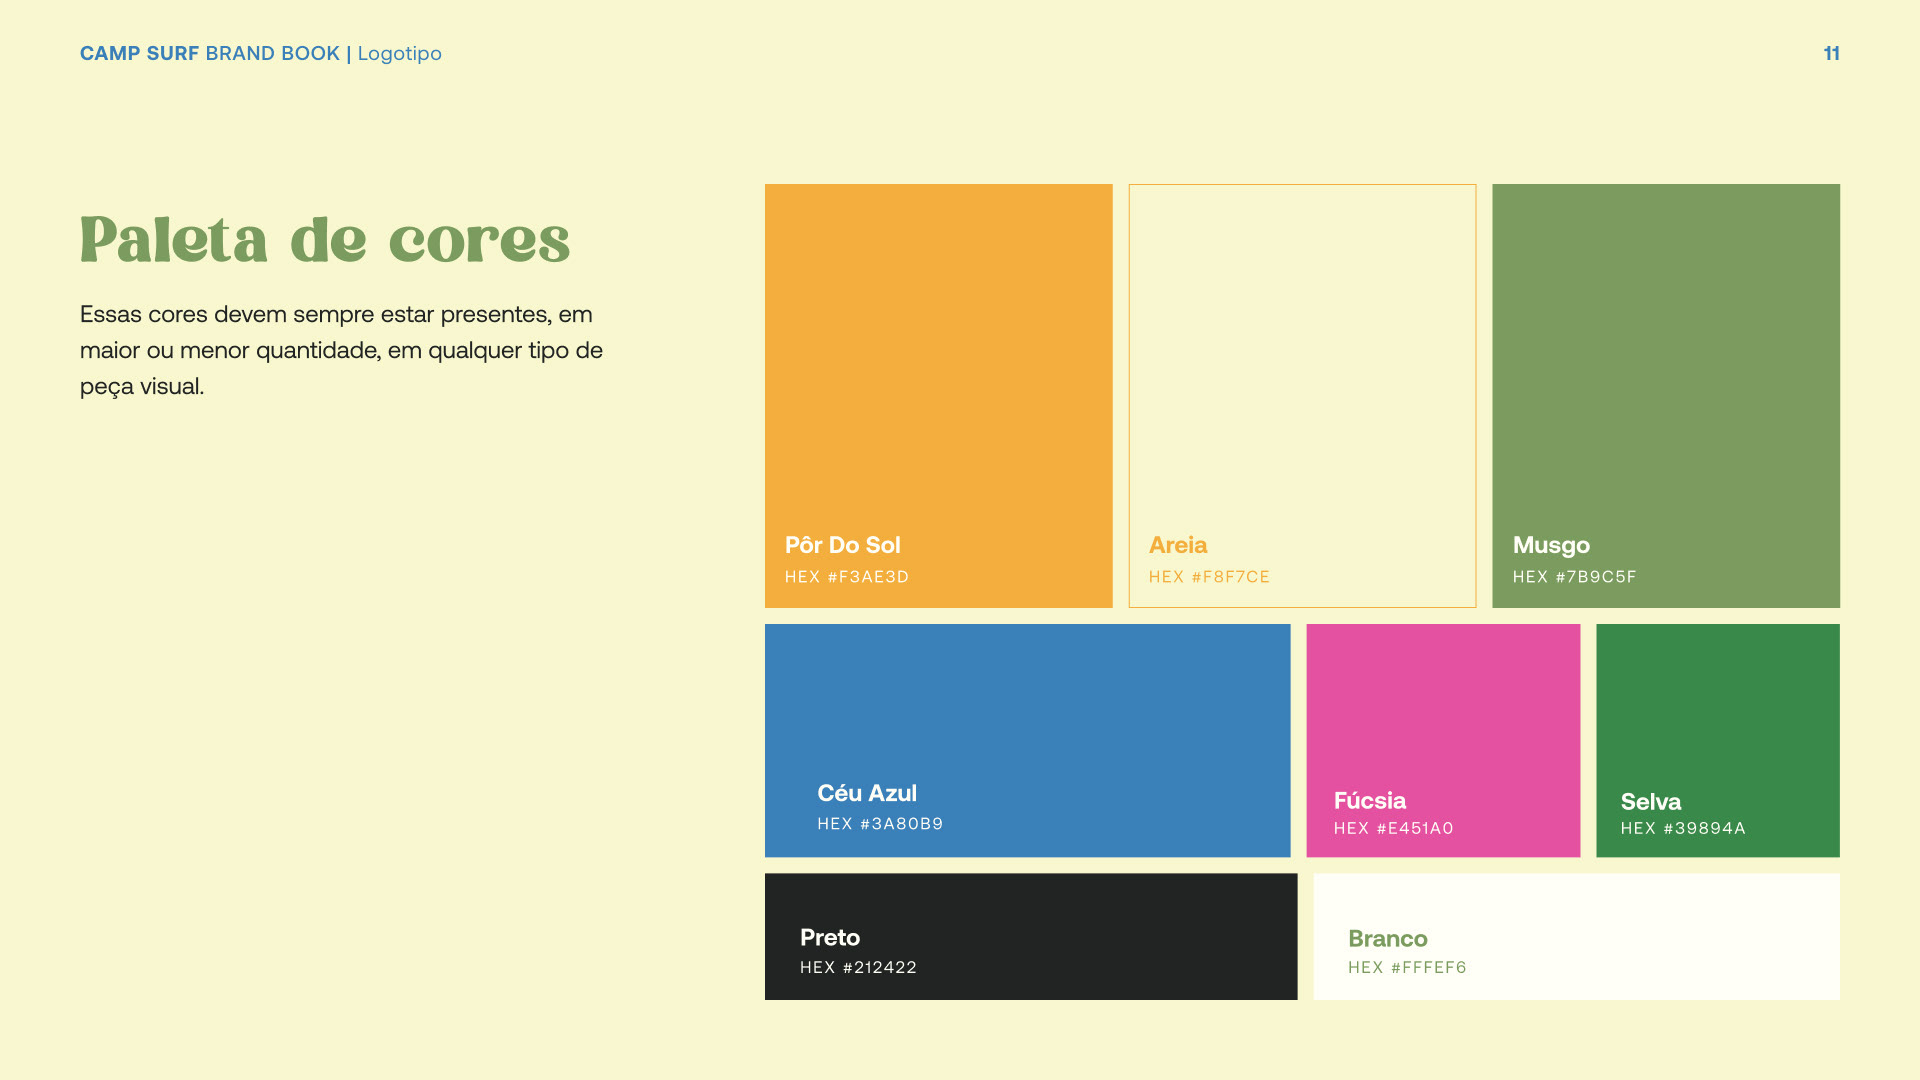Select the Areia cream color swatch
1920x1080 pixels.
[x=1302, y=360]
